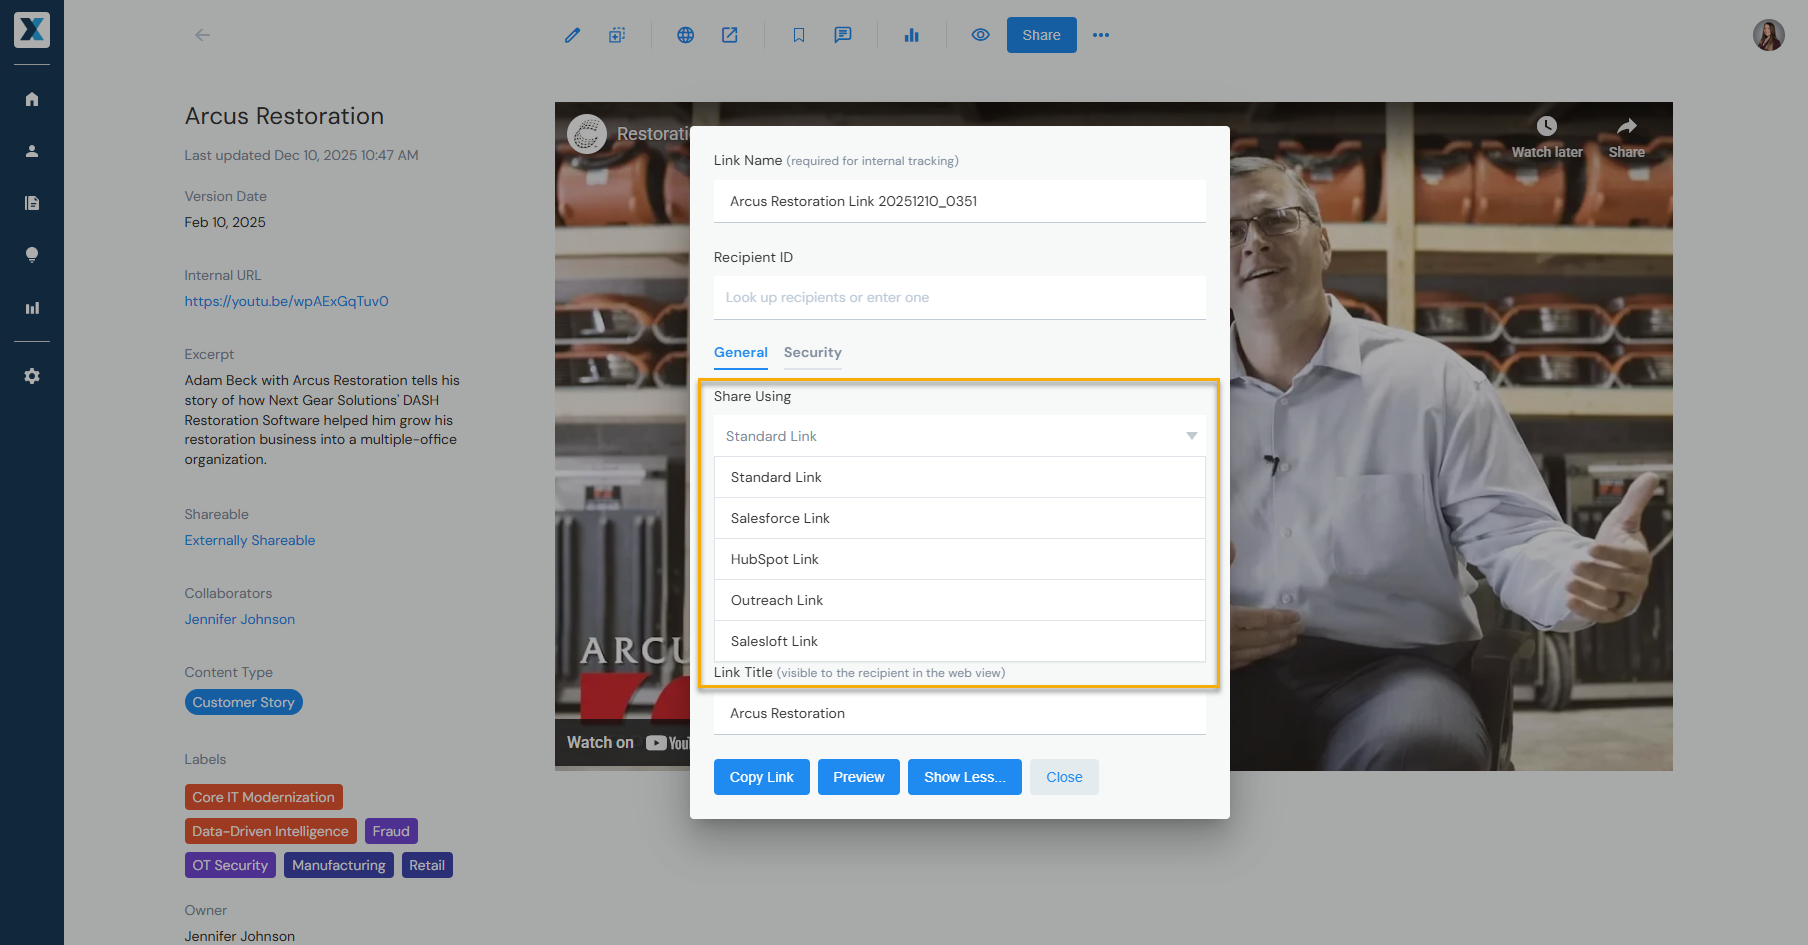Click the Retail label tag
The width and height of the screenshot is (1808, 945).
point(427,865)
